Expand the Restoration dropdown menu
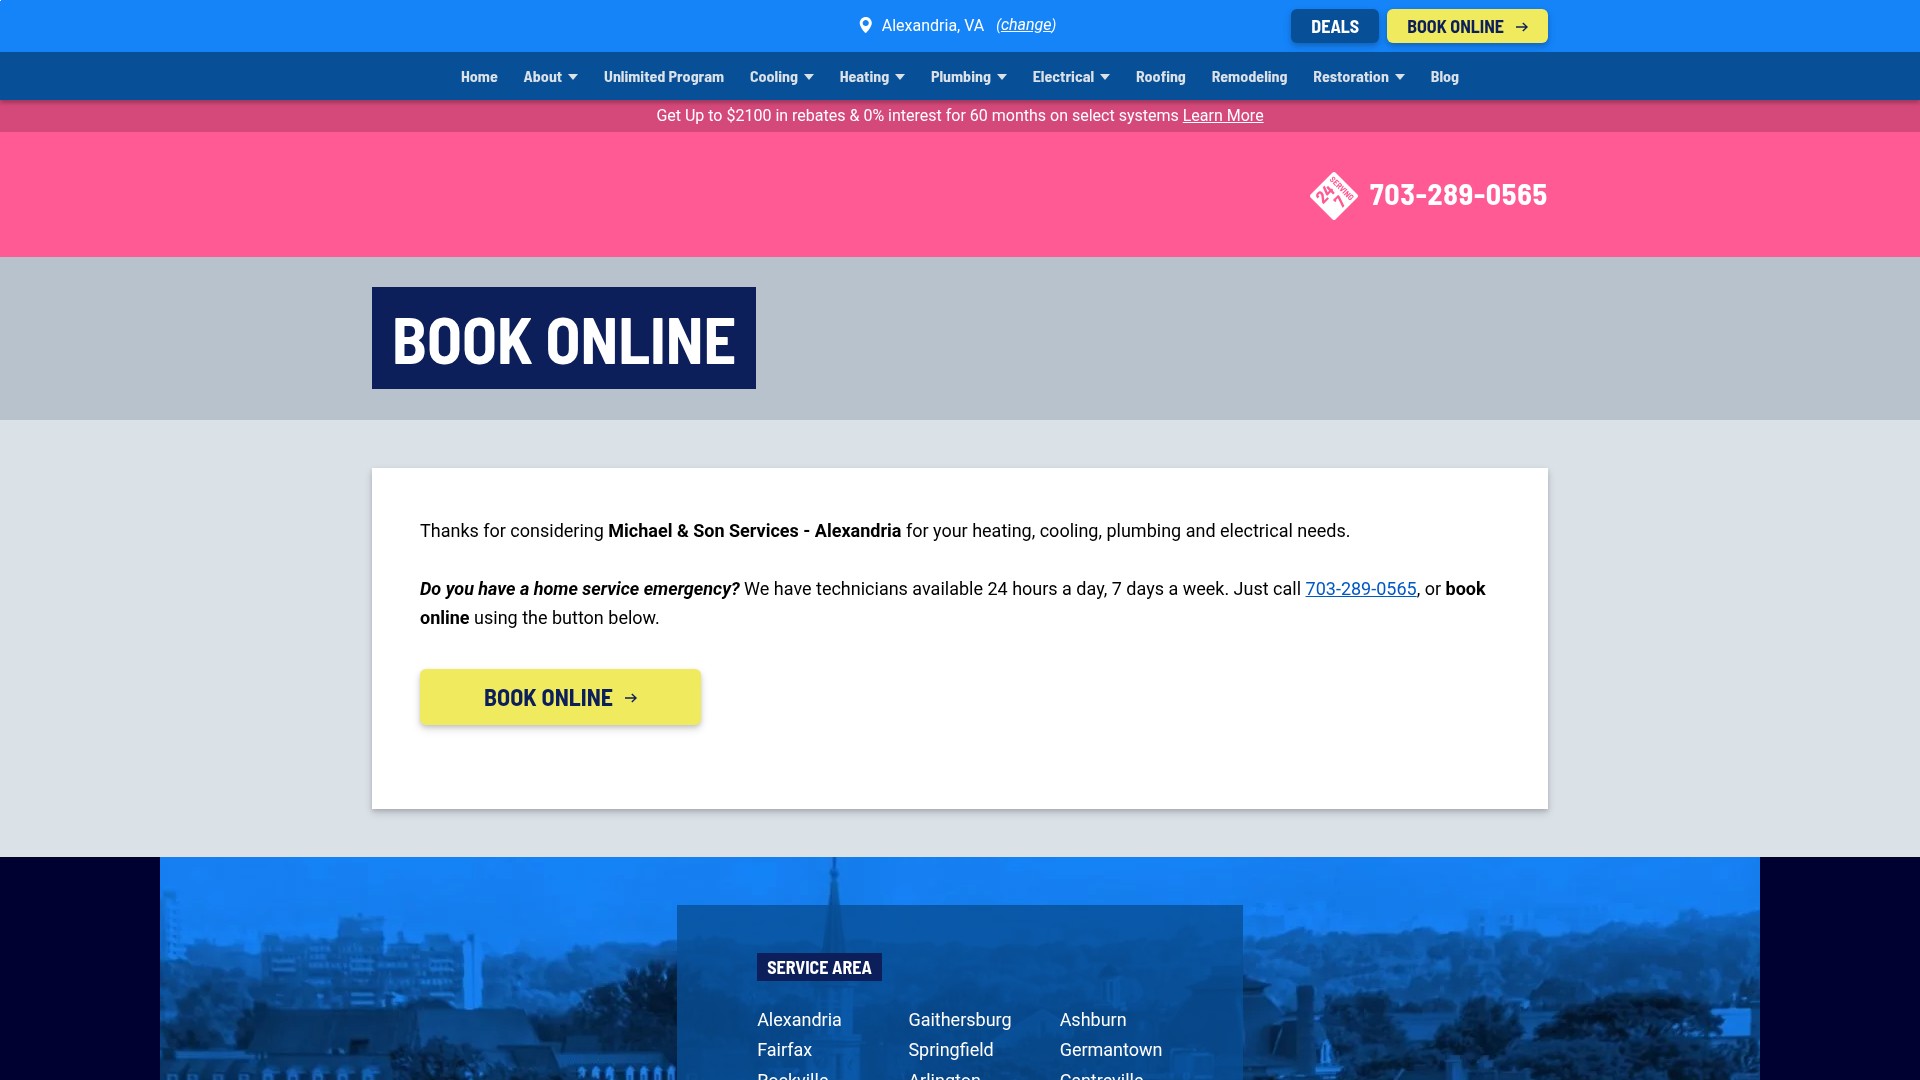 [1359, 77]
